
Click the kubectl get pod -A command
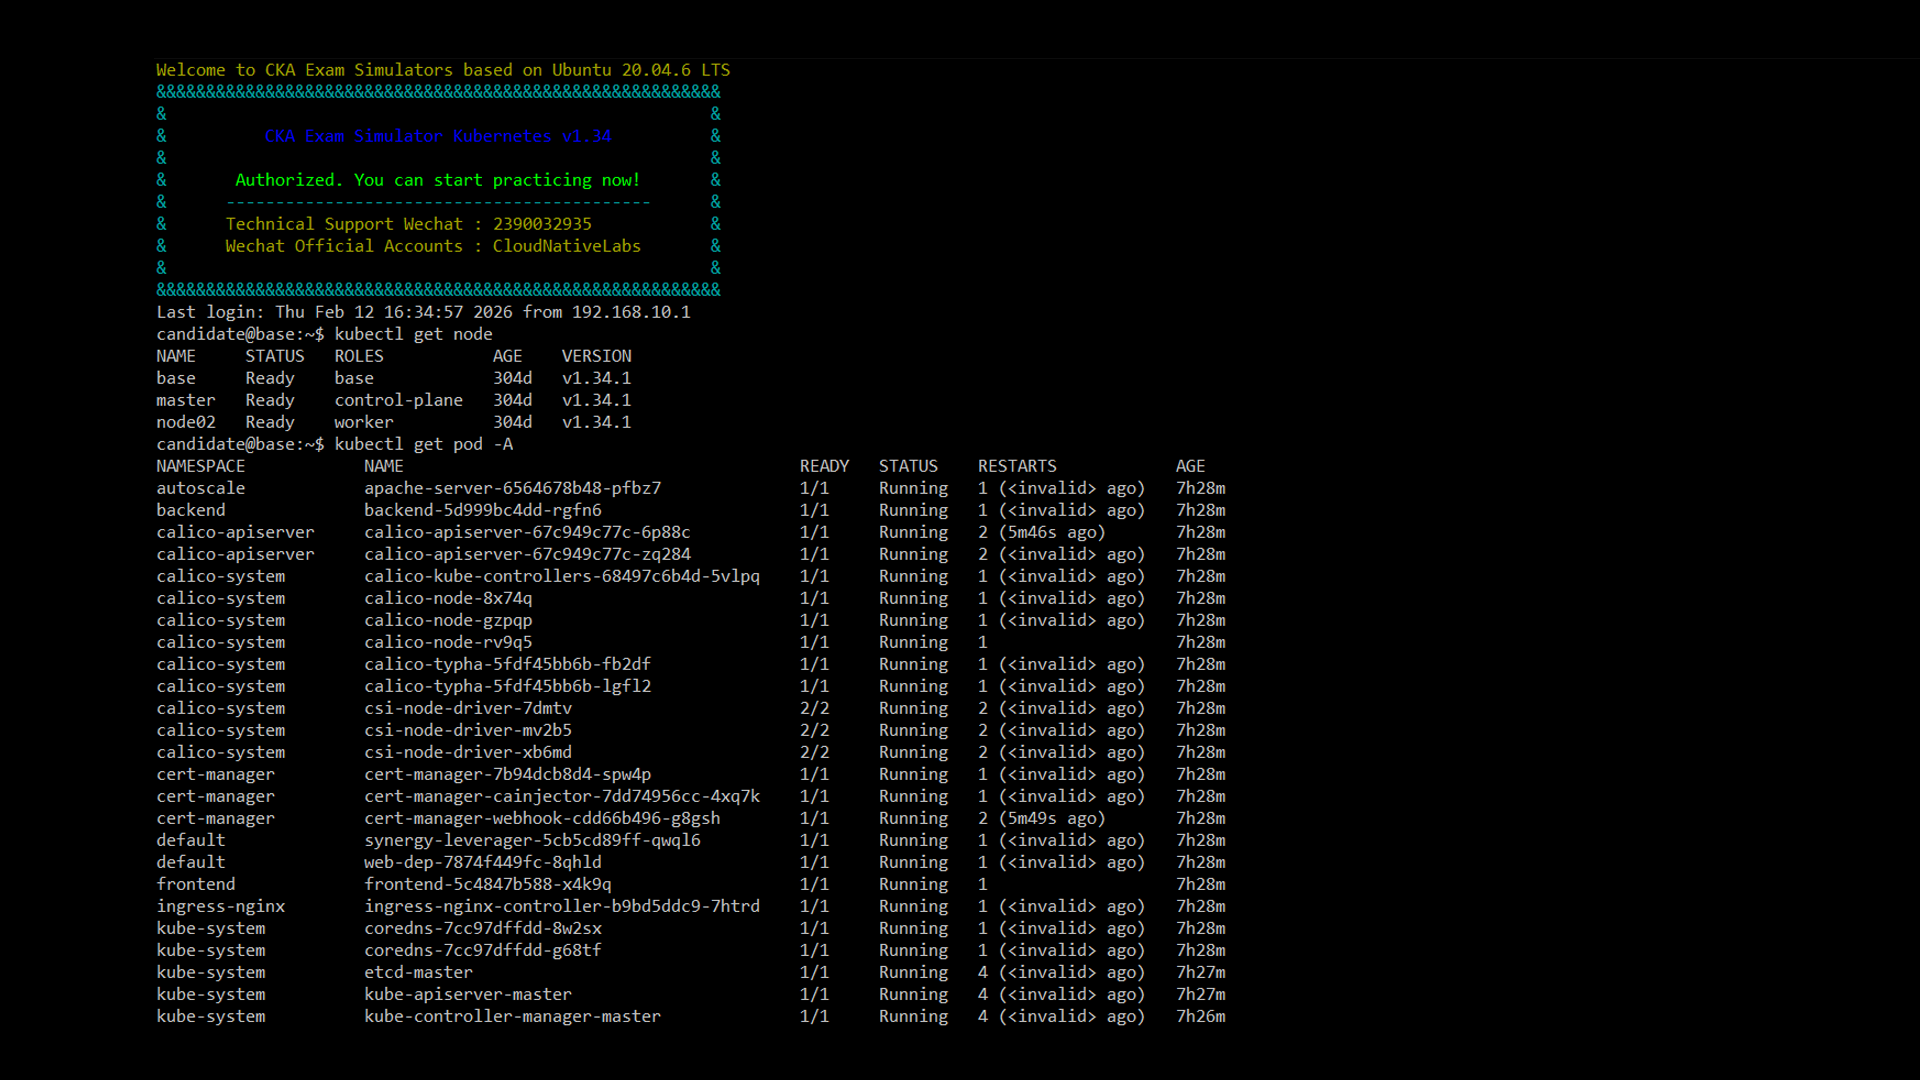[423, 444]
